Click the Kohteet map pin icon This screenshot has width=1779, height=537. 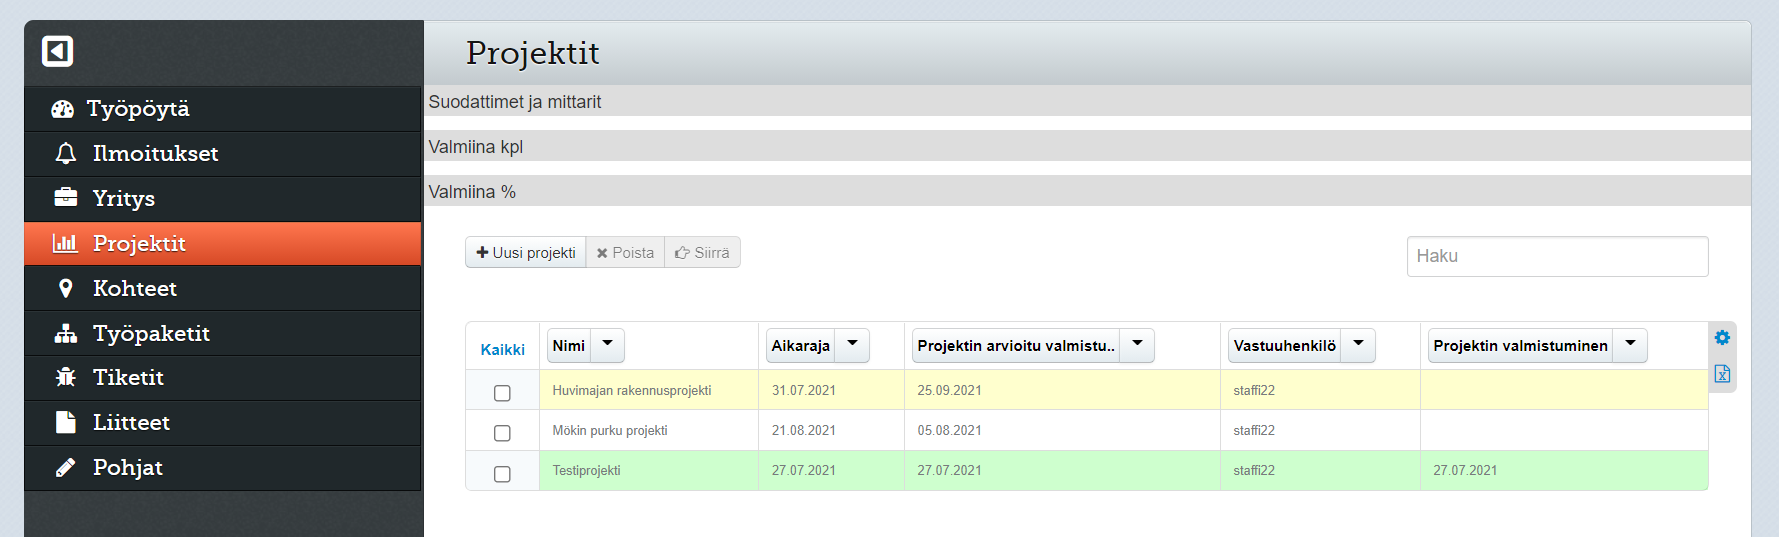pos(66,288)
